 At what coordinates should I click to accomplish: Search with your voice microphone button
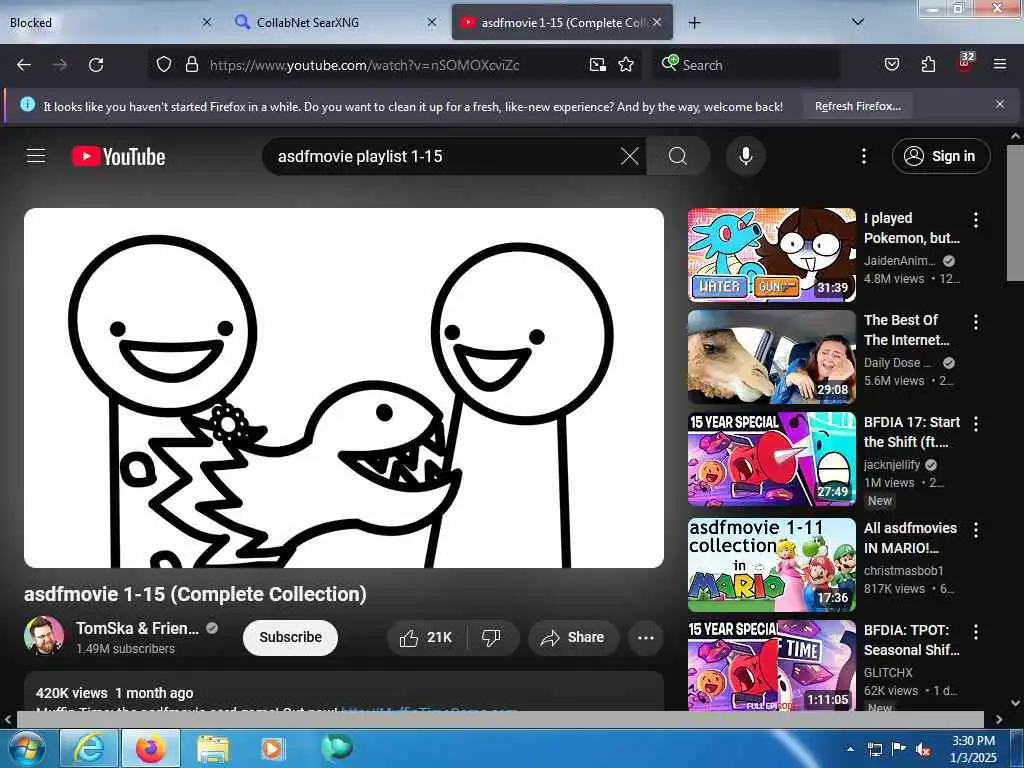[x=745, y=156]
